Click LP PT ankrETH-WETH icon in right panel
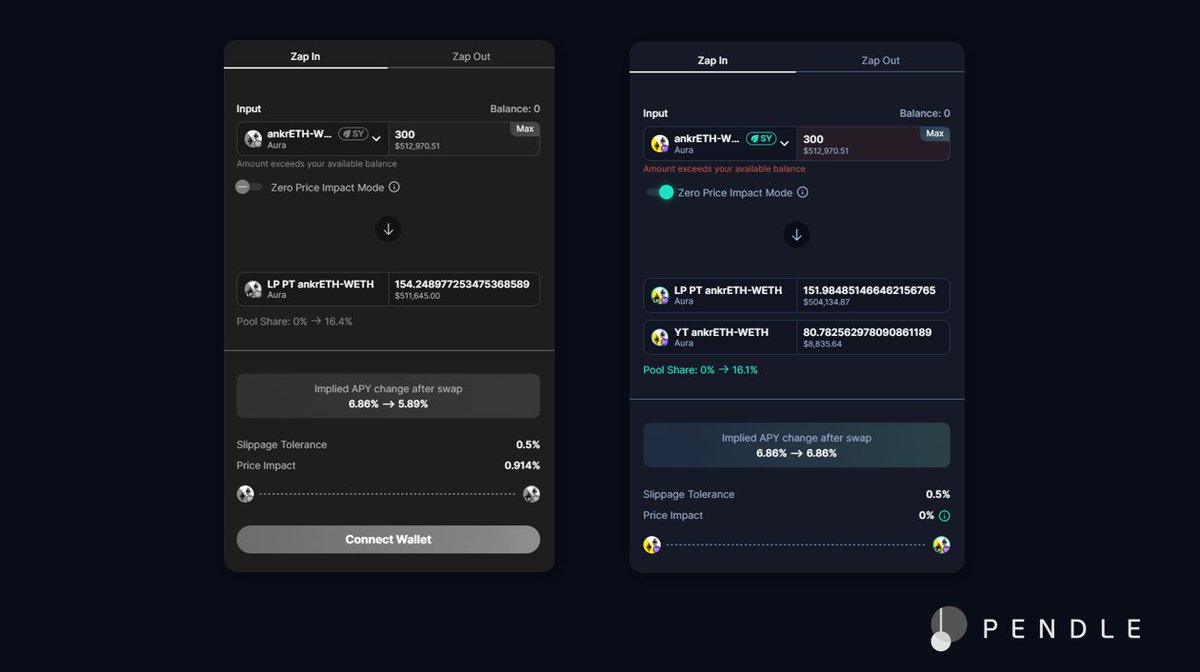 [660, 295]
